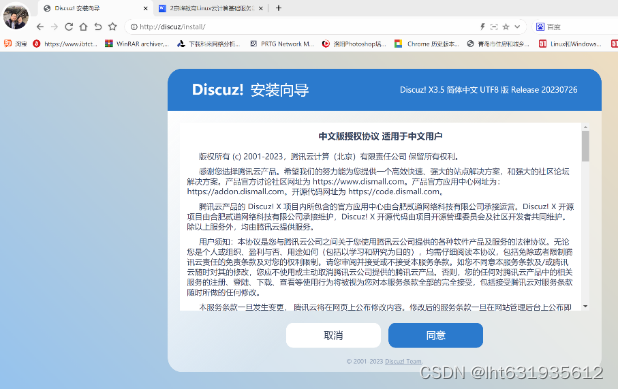Image resolution: width=618 pixels, height=389 pixels.
Task: Click the lightning speed-mode icon in address bar
Action: (x=482, y=27)
